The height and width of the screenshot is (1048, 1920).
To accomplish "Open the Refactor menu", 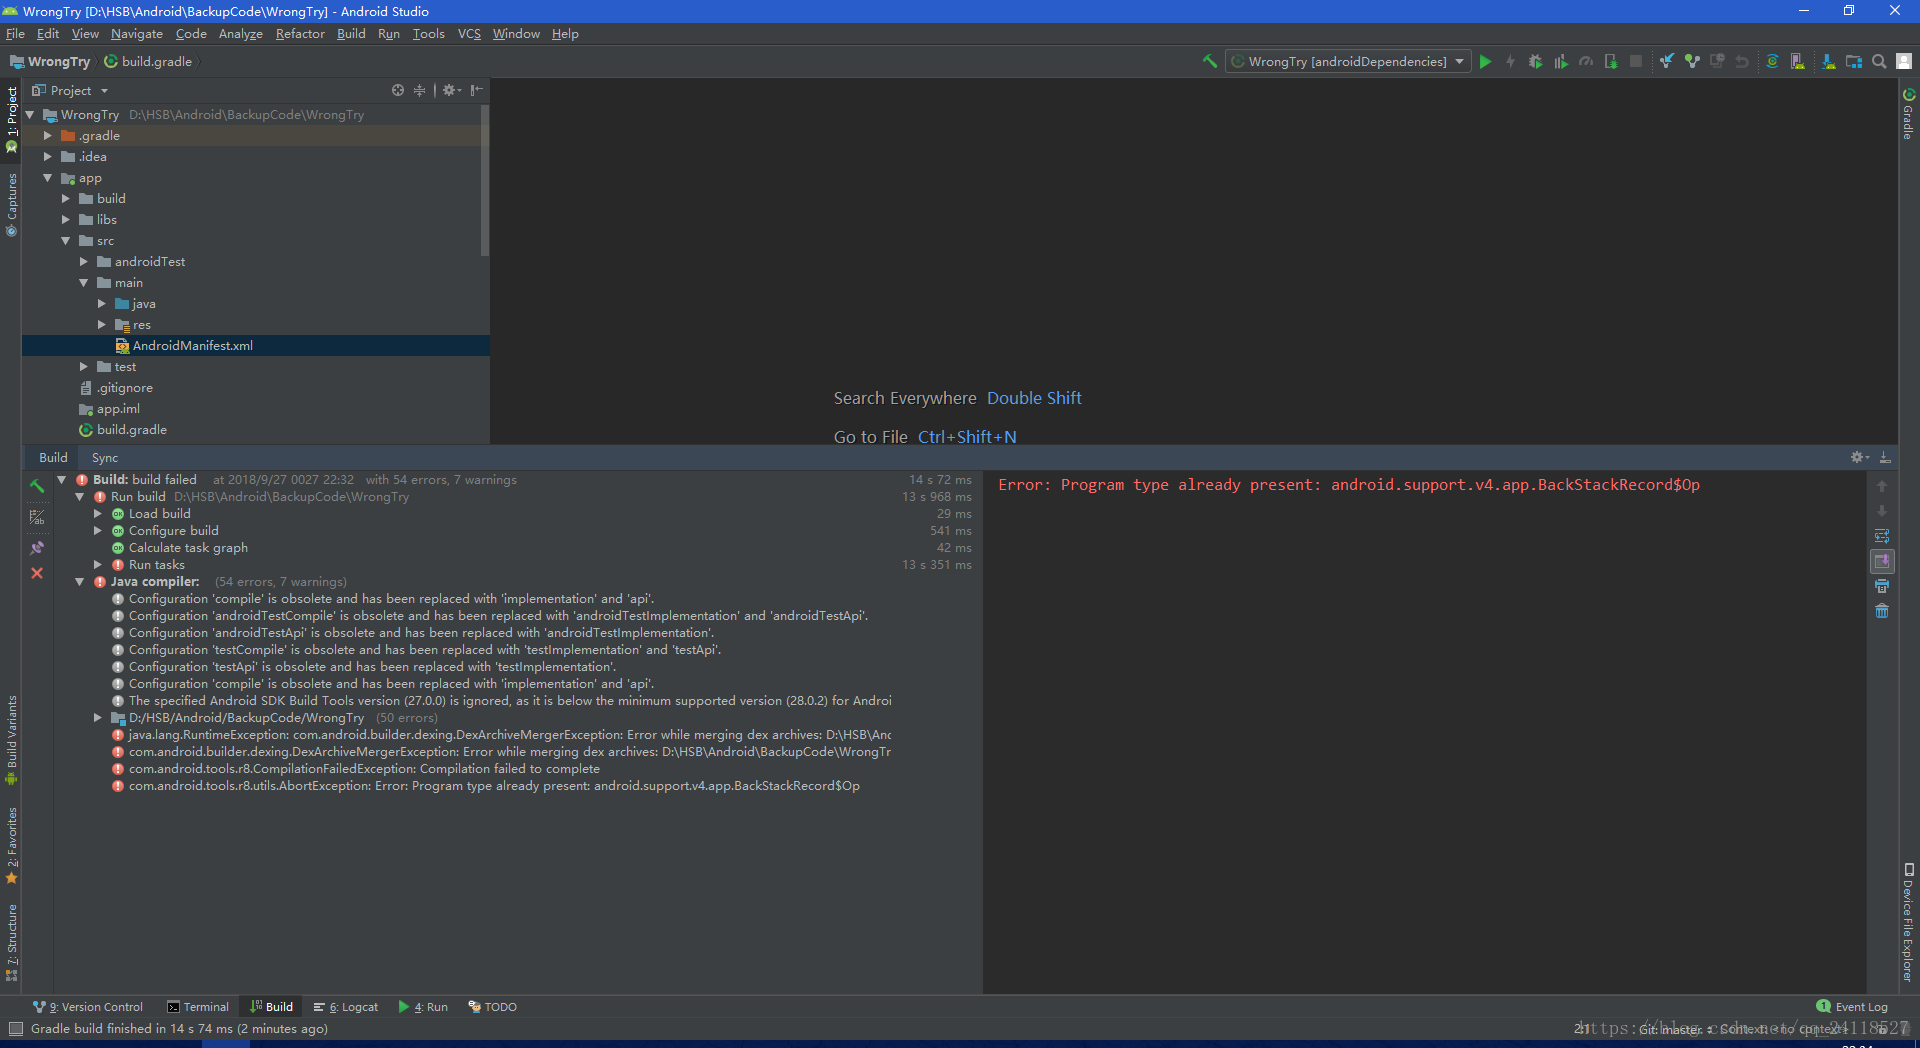I will pyautogui.click(x=300, y=33).
